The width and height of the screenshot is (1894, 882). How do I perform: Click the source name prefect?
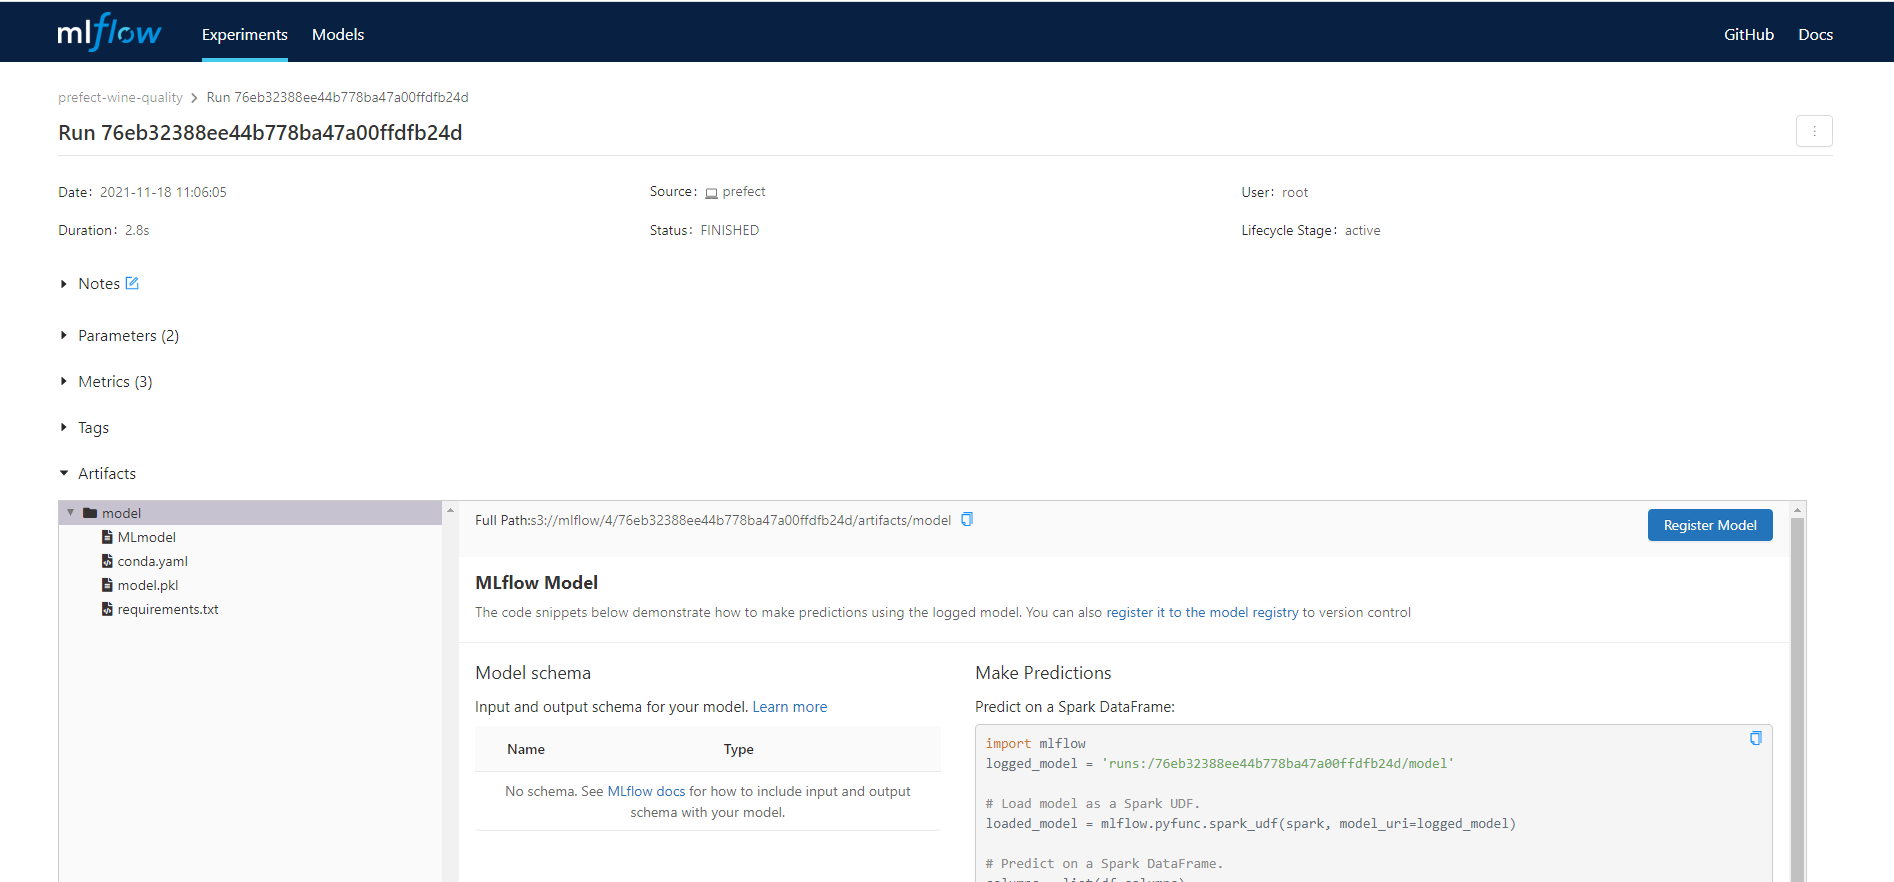click(744, 192)
